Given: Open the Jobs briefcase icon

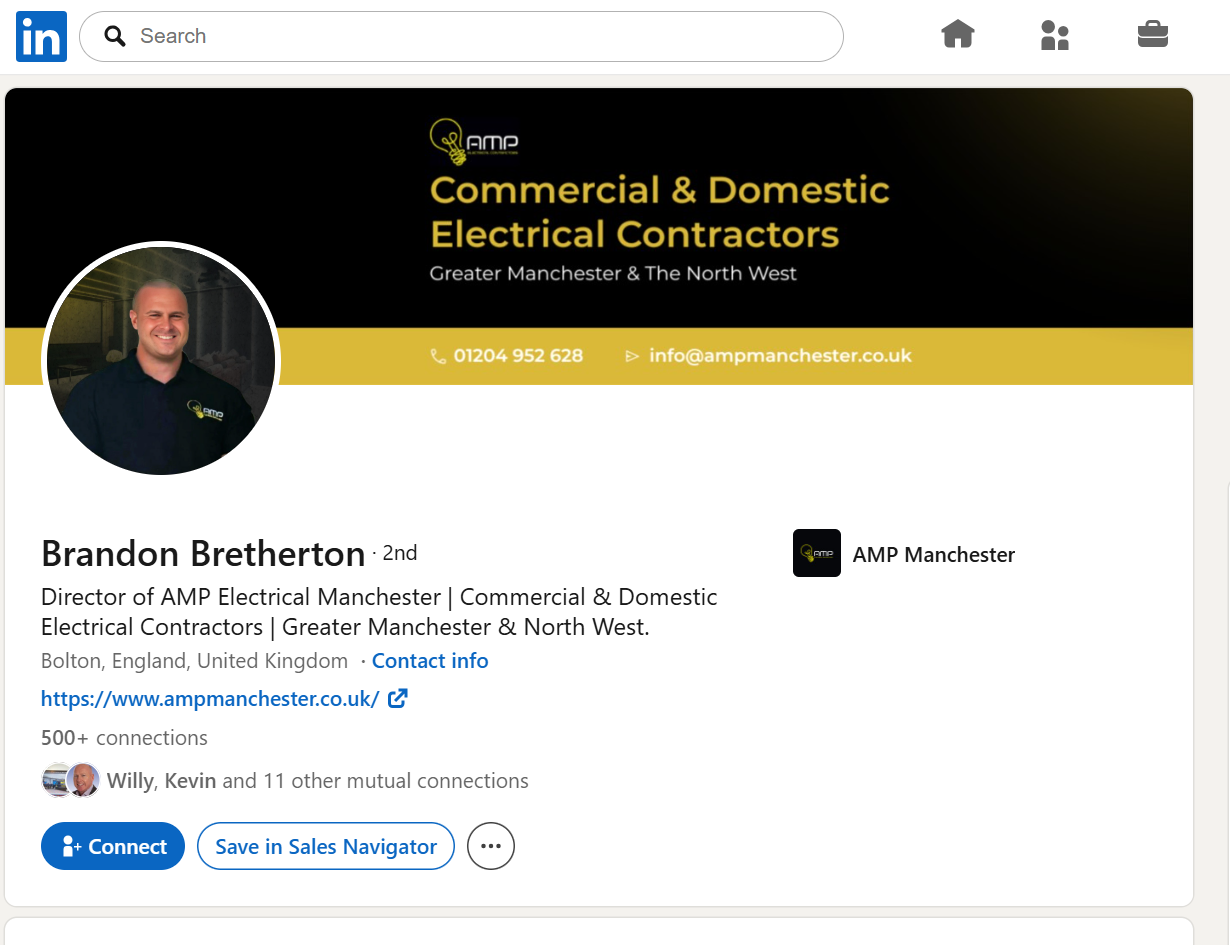Looking at the screenshot, I should coord(1153,35).
